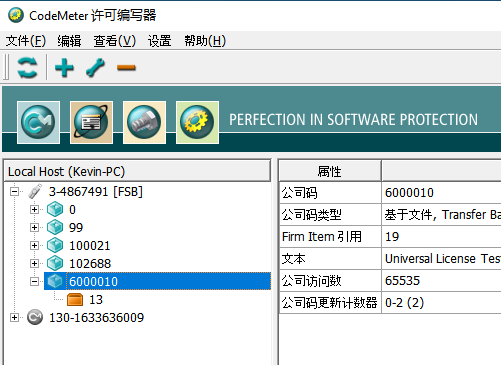Click the wrench edit toolbar icon
Screen dimensions: 501x365
point(95,68)
